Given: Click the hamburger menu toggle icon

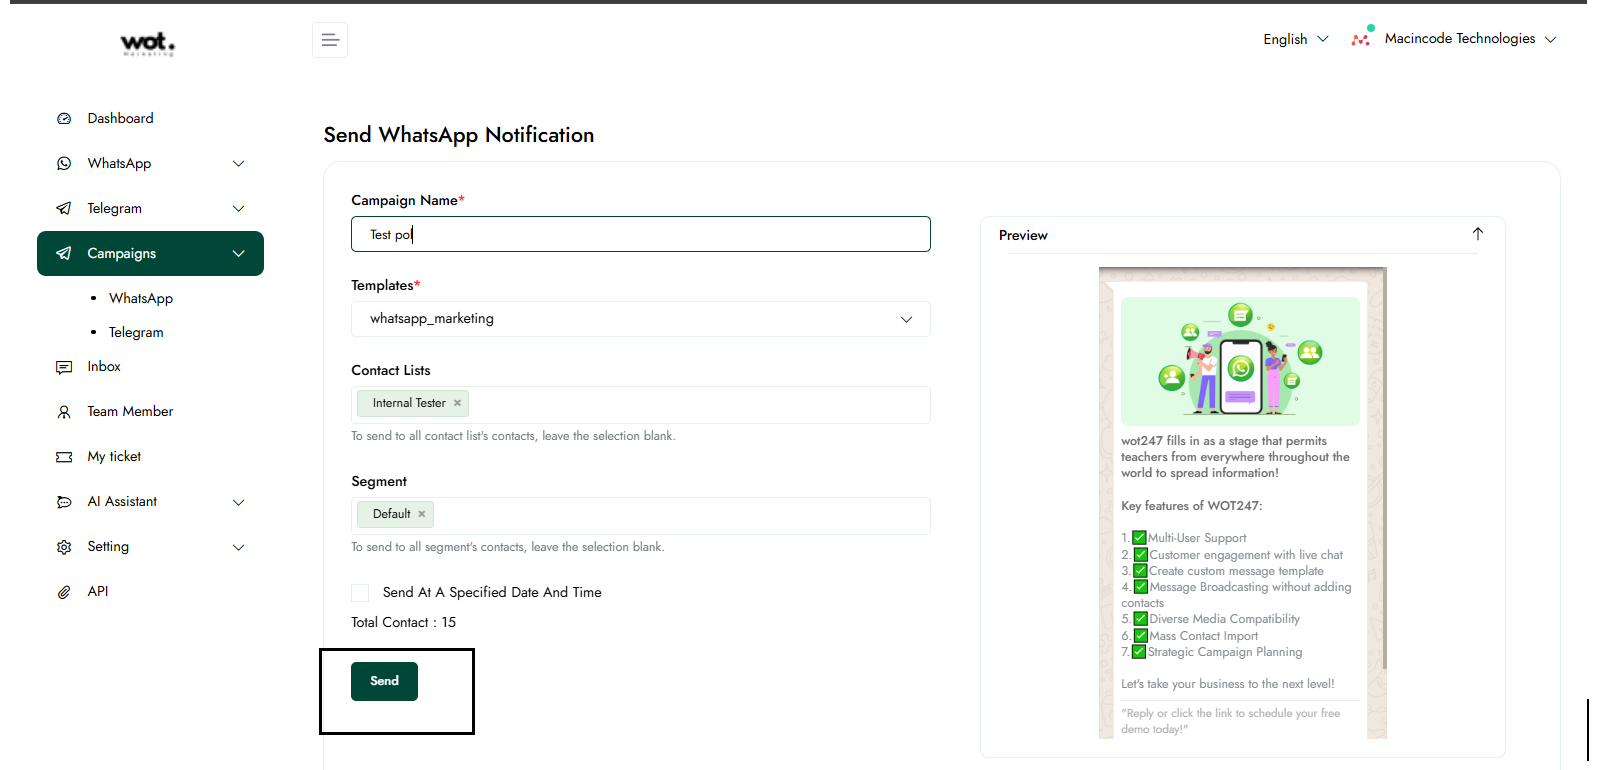Looking at the screenshot, I should 329,40.
